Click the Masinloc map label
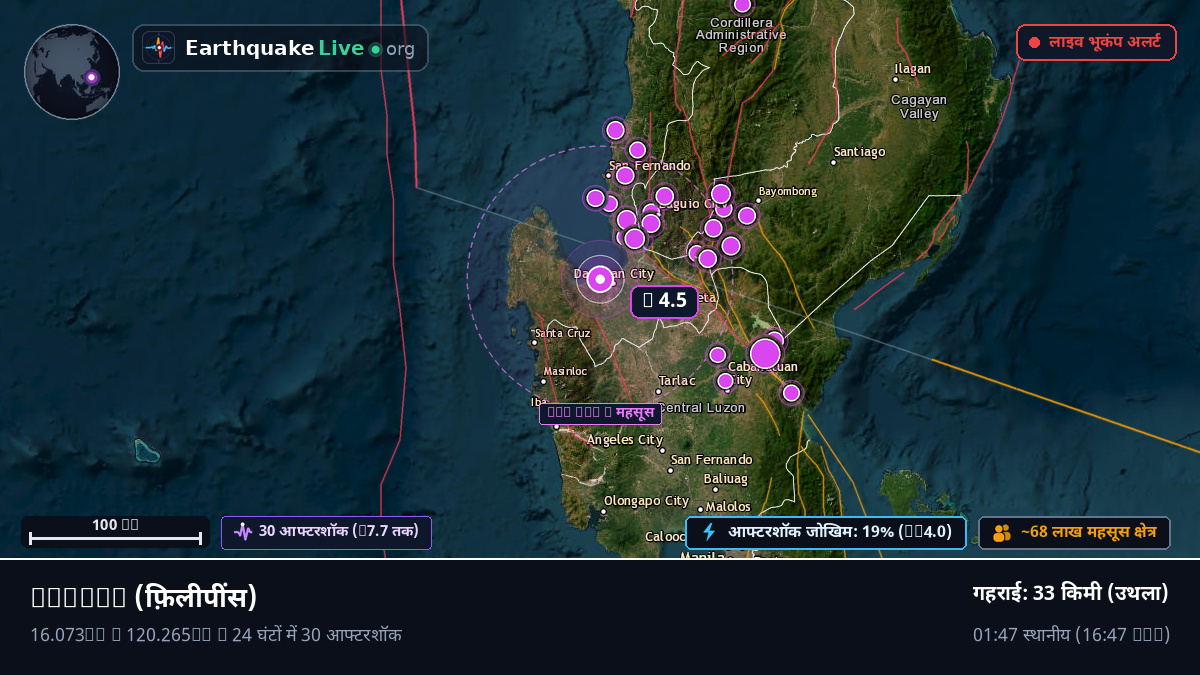Image resolution: width=1200 pixels, height=675 pixels. click(565, 371)
